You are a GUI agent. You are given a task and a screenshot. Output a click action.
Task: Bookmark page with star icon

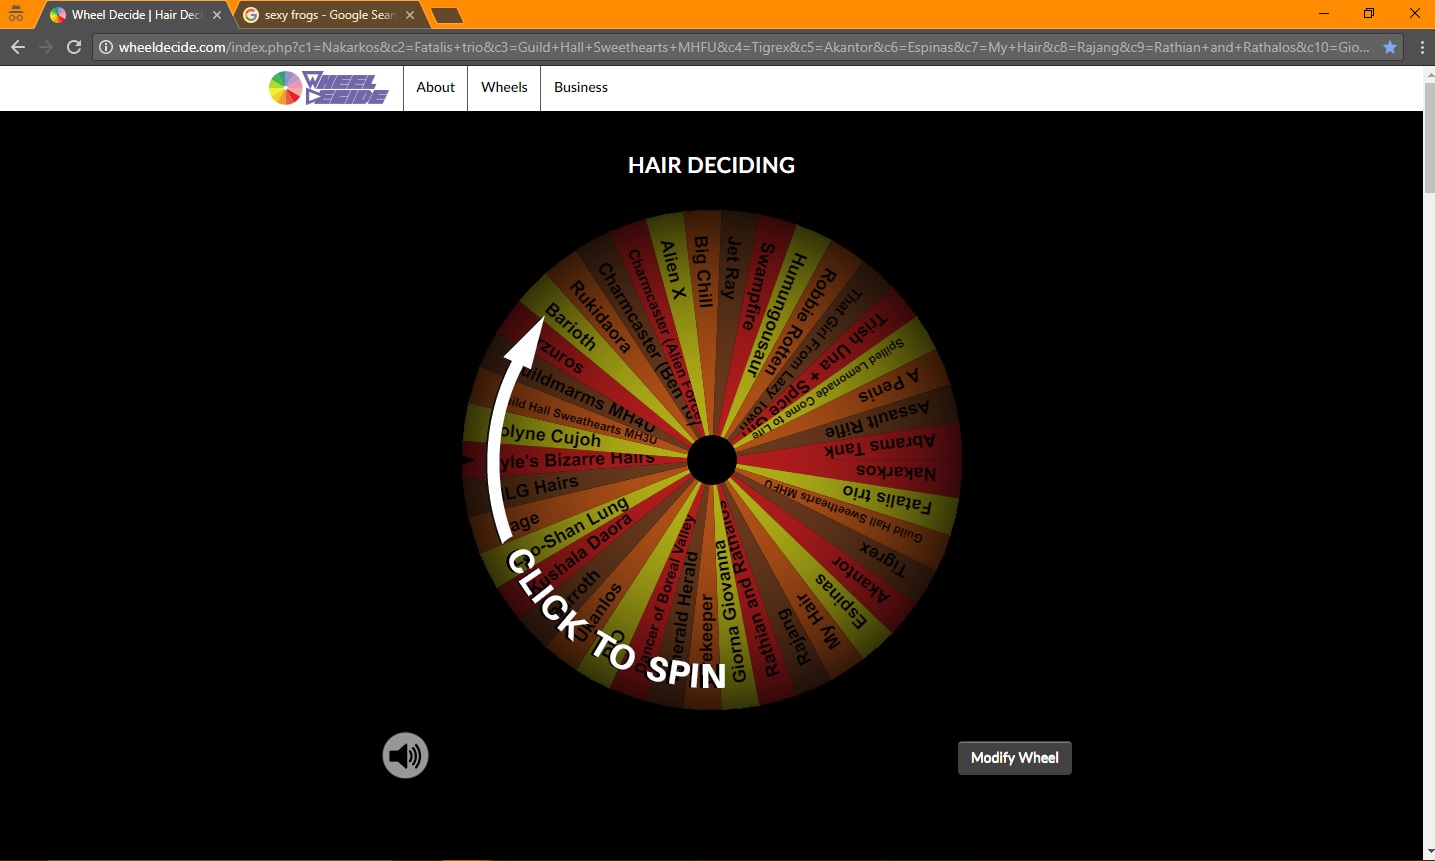pyautogui.click(x=1389, y=47)
